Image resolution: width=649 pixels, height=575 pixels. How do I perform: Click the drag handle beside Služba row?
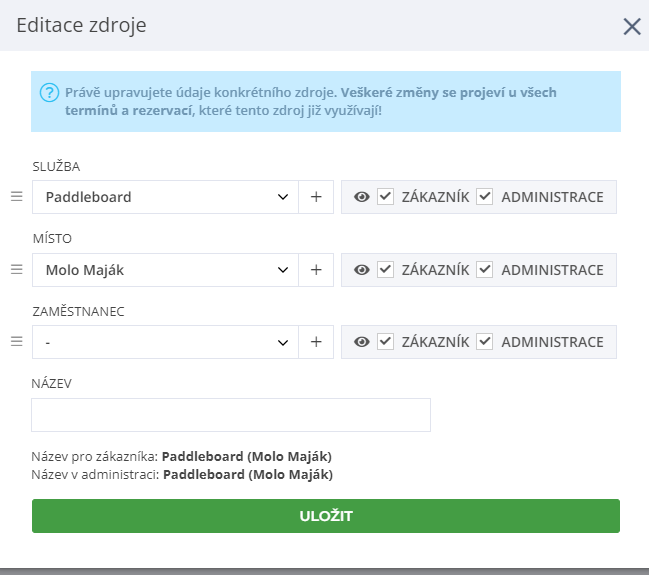coord(16,197)
